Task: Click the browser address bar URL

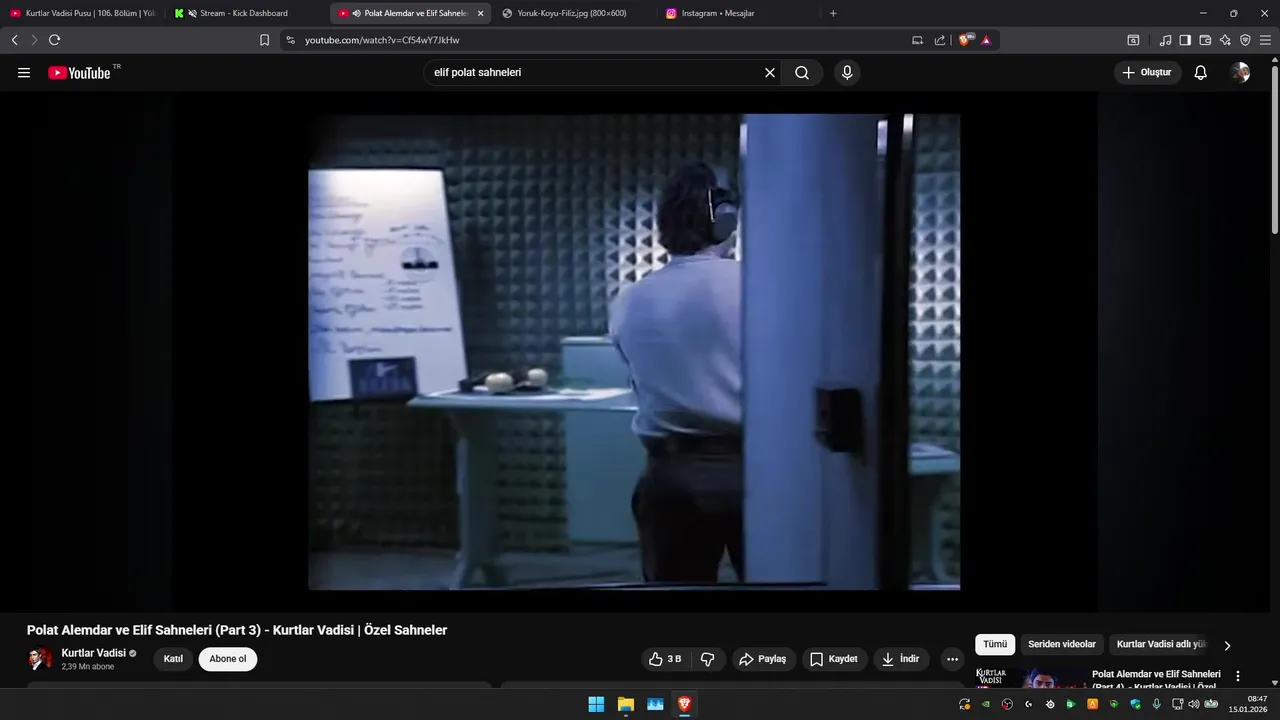Action: pos(382,40)
